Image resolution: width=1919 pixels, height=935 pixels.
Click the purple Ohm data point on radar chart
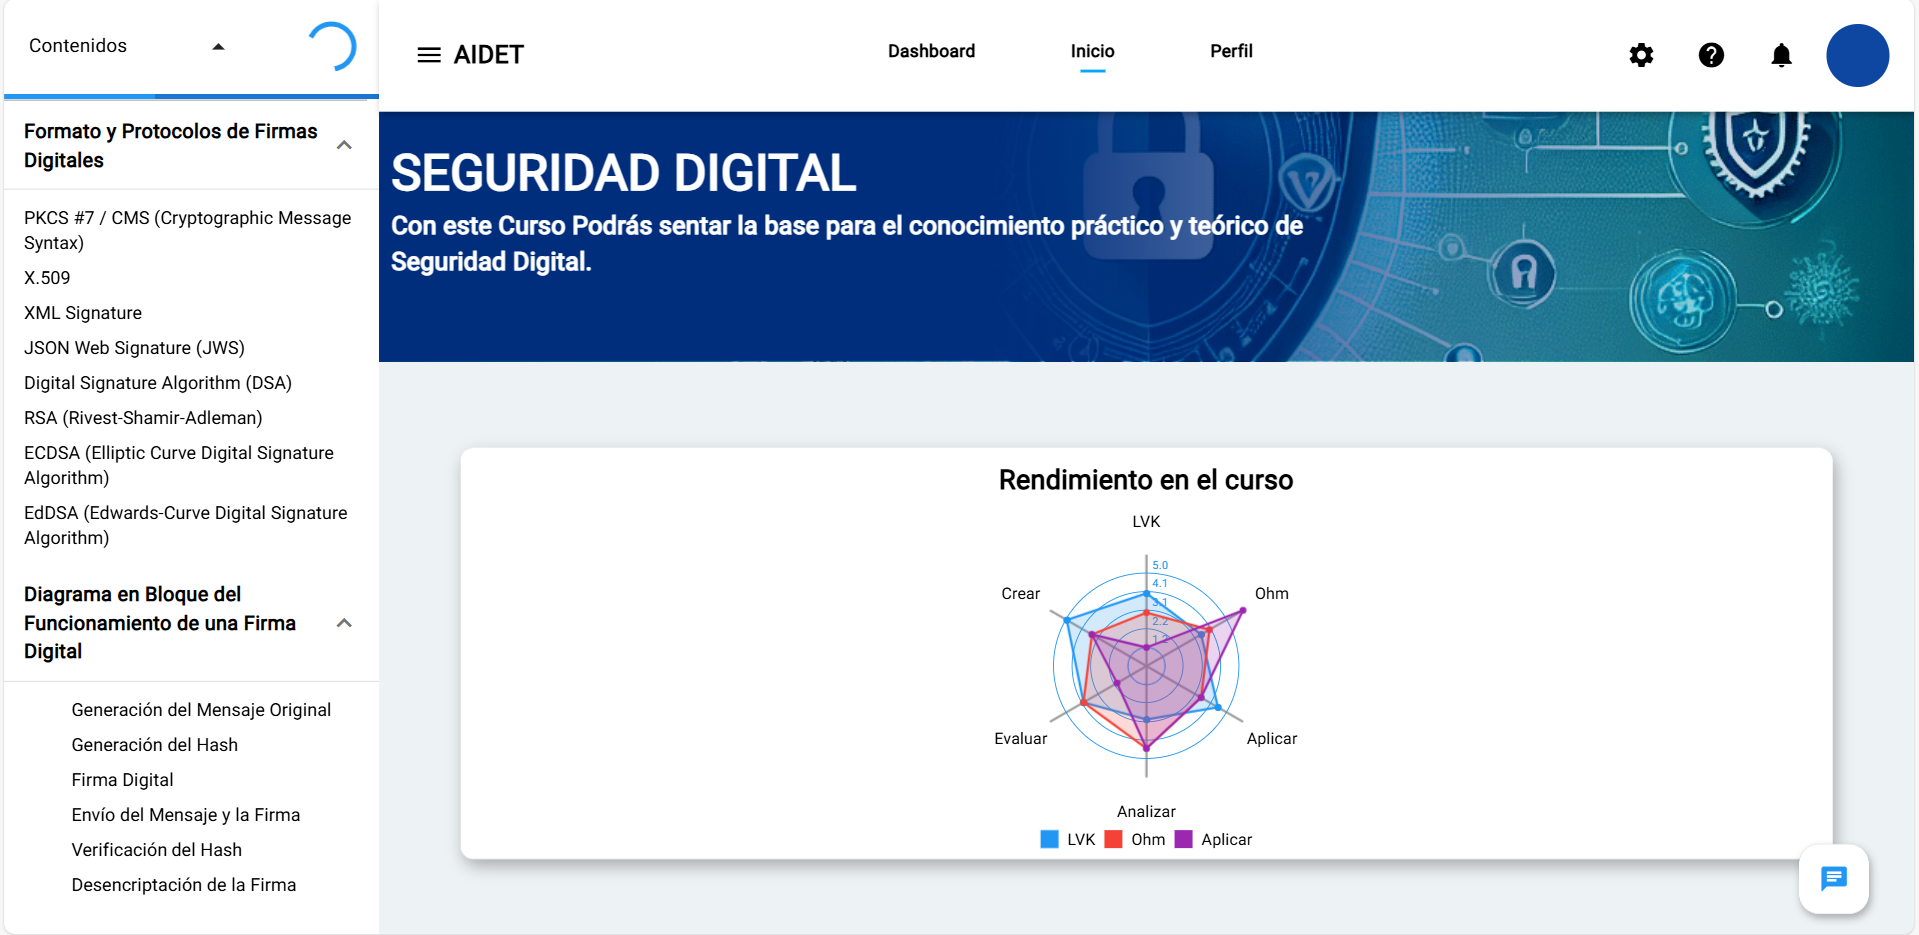tap(1243, 610)
